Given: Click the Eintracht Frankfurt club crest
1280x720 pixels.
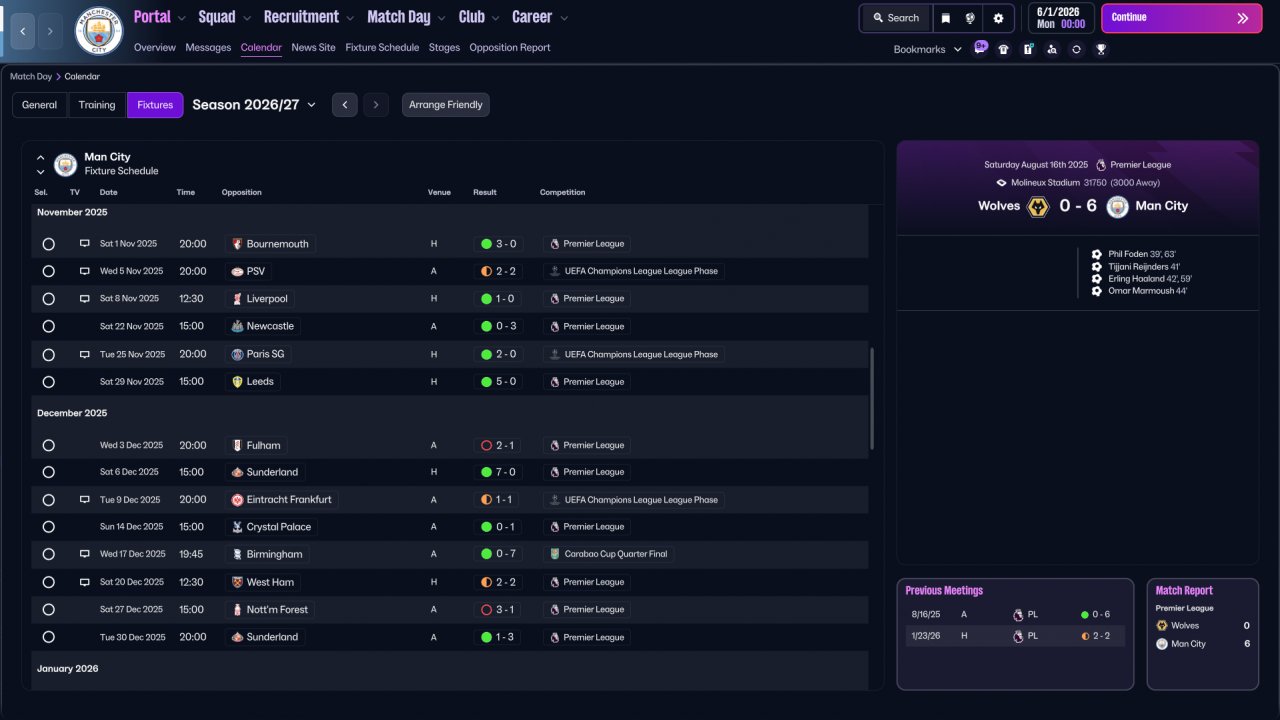Looking at the screenshot, I should [237, 500].
